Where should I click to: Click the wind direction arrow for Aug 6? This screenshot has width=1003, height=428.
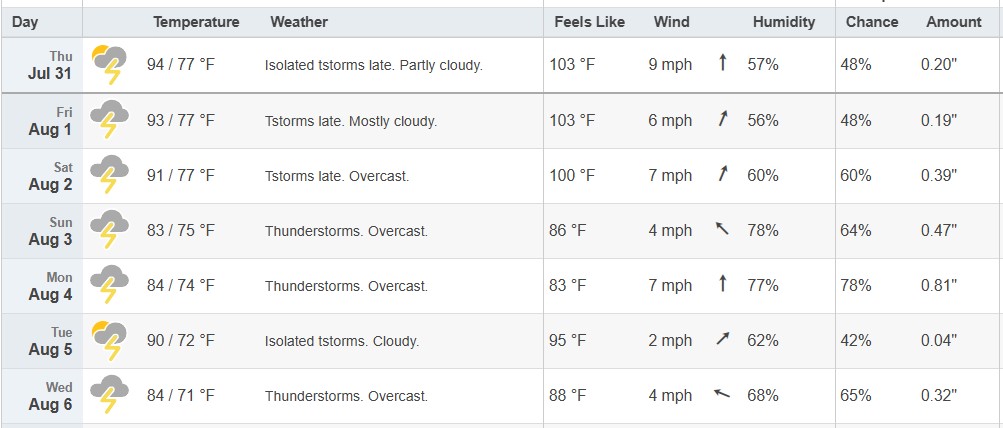click(722, 393)
